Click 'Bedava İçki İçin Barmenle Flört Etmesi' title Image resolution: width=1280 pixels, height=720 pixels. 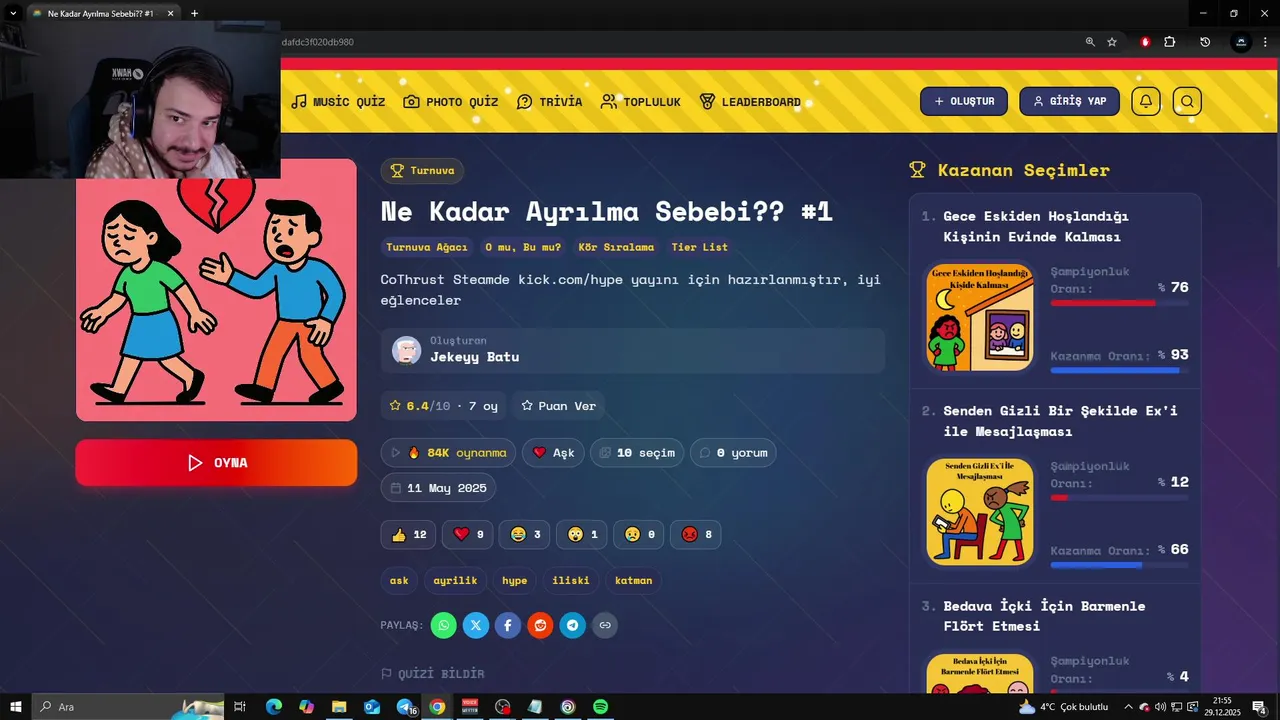click(x=1045, y=616)
